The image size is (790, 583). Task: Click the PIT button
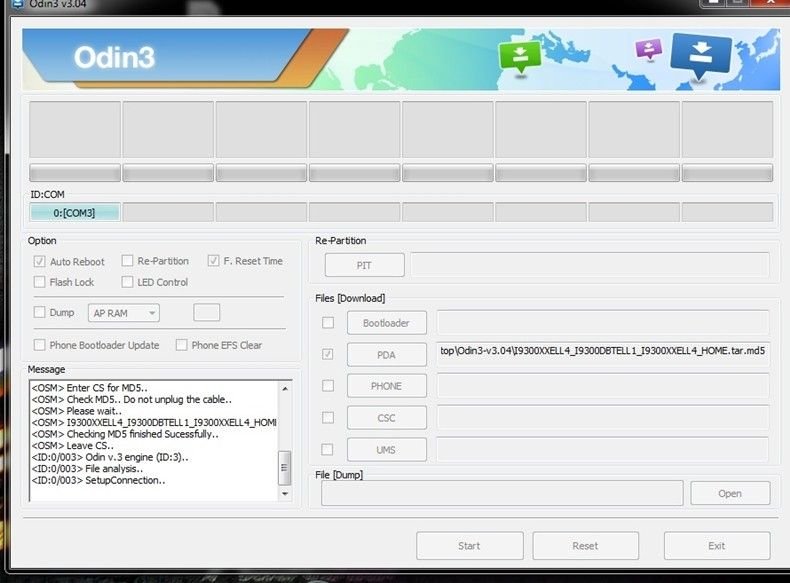pos(364,265)
